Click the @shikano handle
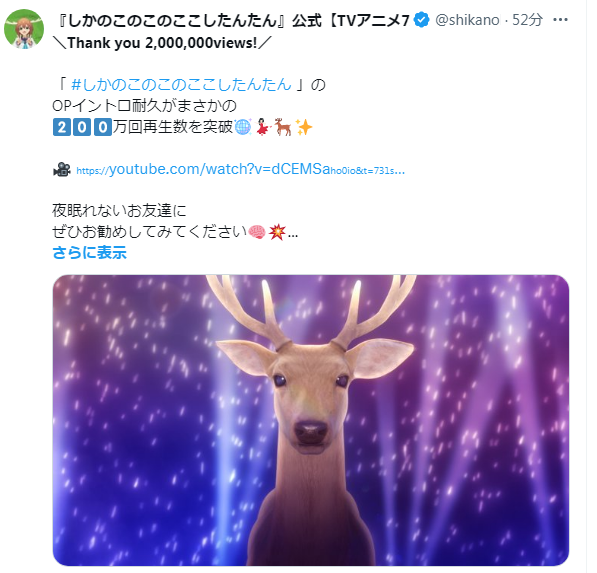597x573 pixels. 467,20
